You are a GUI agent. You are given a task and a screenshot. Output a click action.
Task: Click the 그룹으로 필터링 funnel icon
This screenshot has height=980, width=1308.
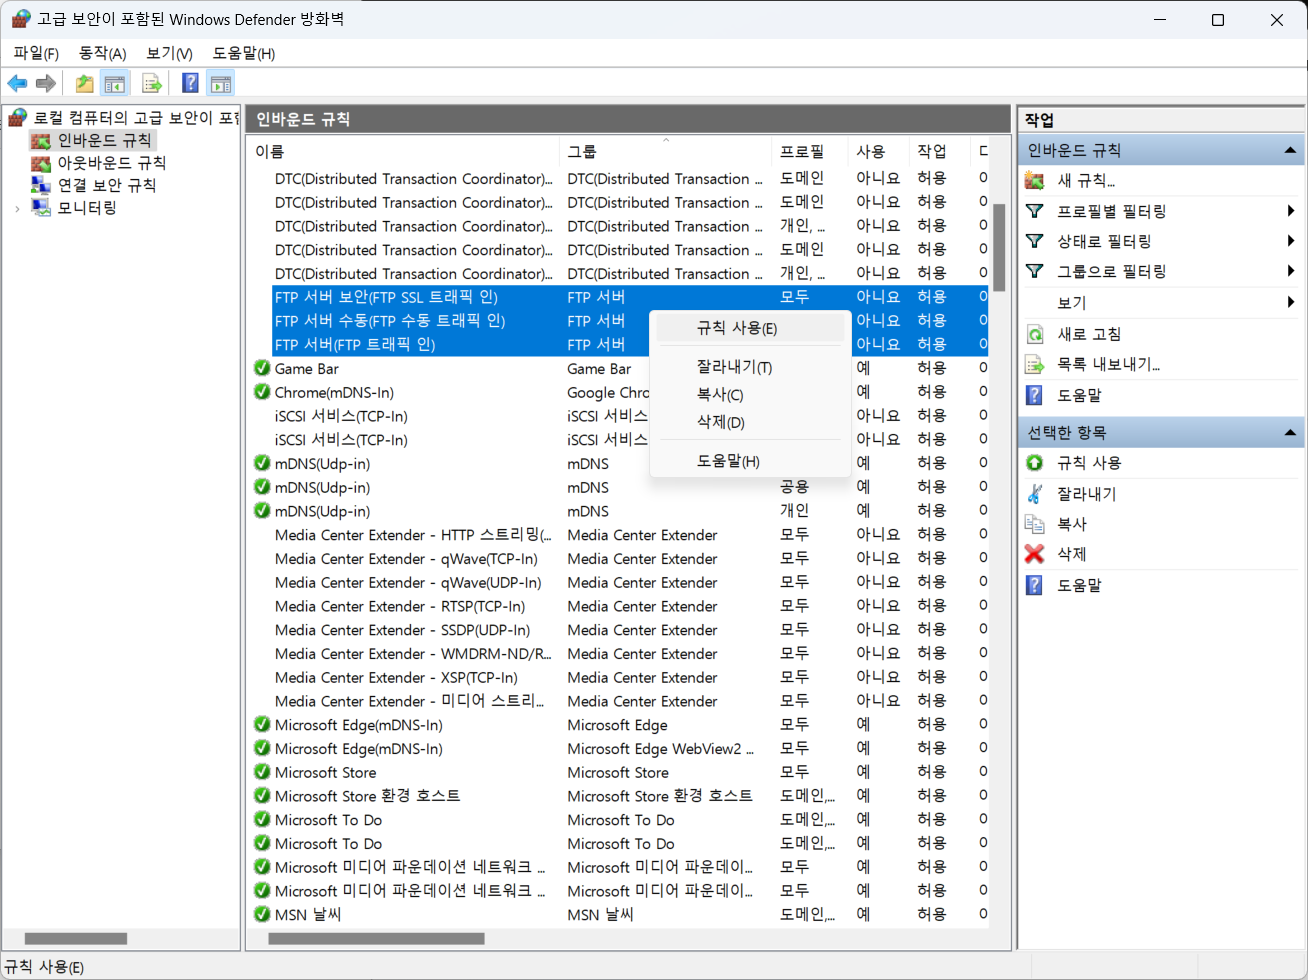point(1035,271)
